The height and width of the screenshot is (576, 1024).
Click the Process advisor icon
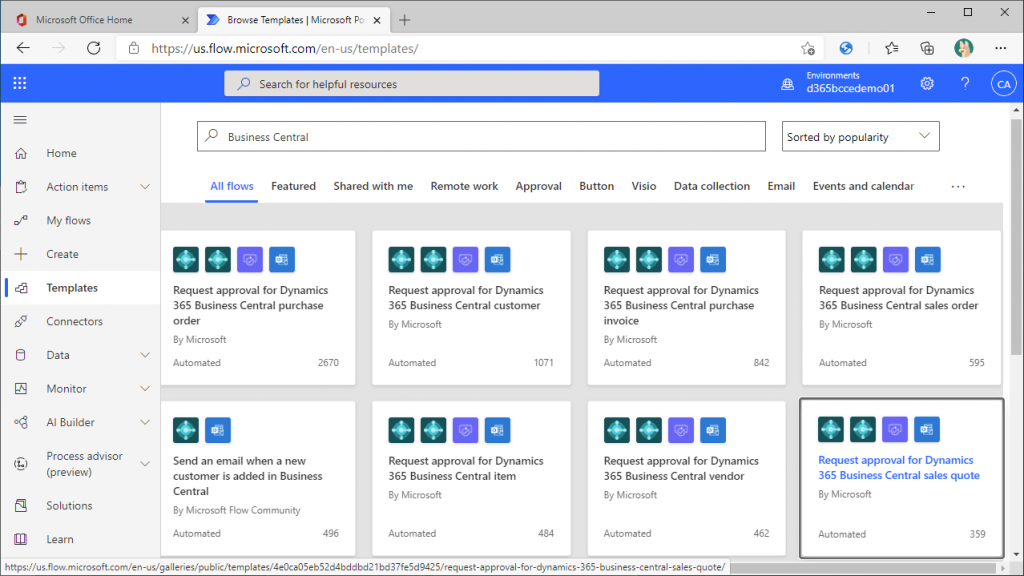[21, 464]
